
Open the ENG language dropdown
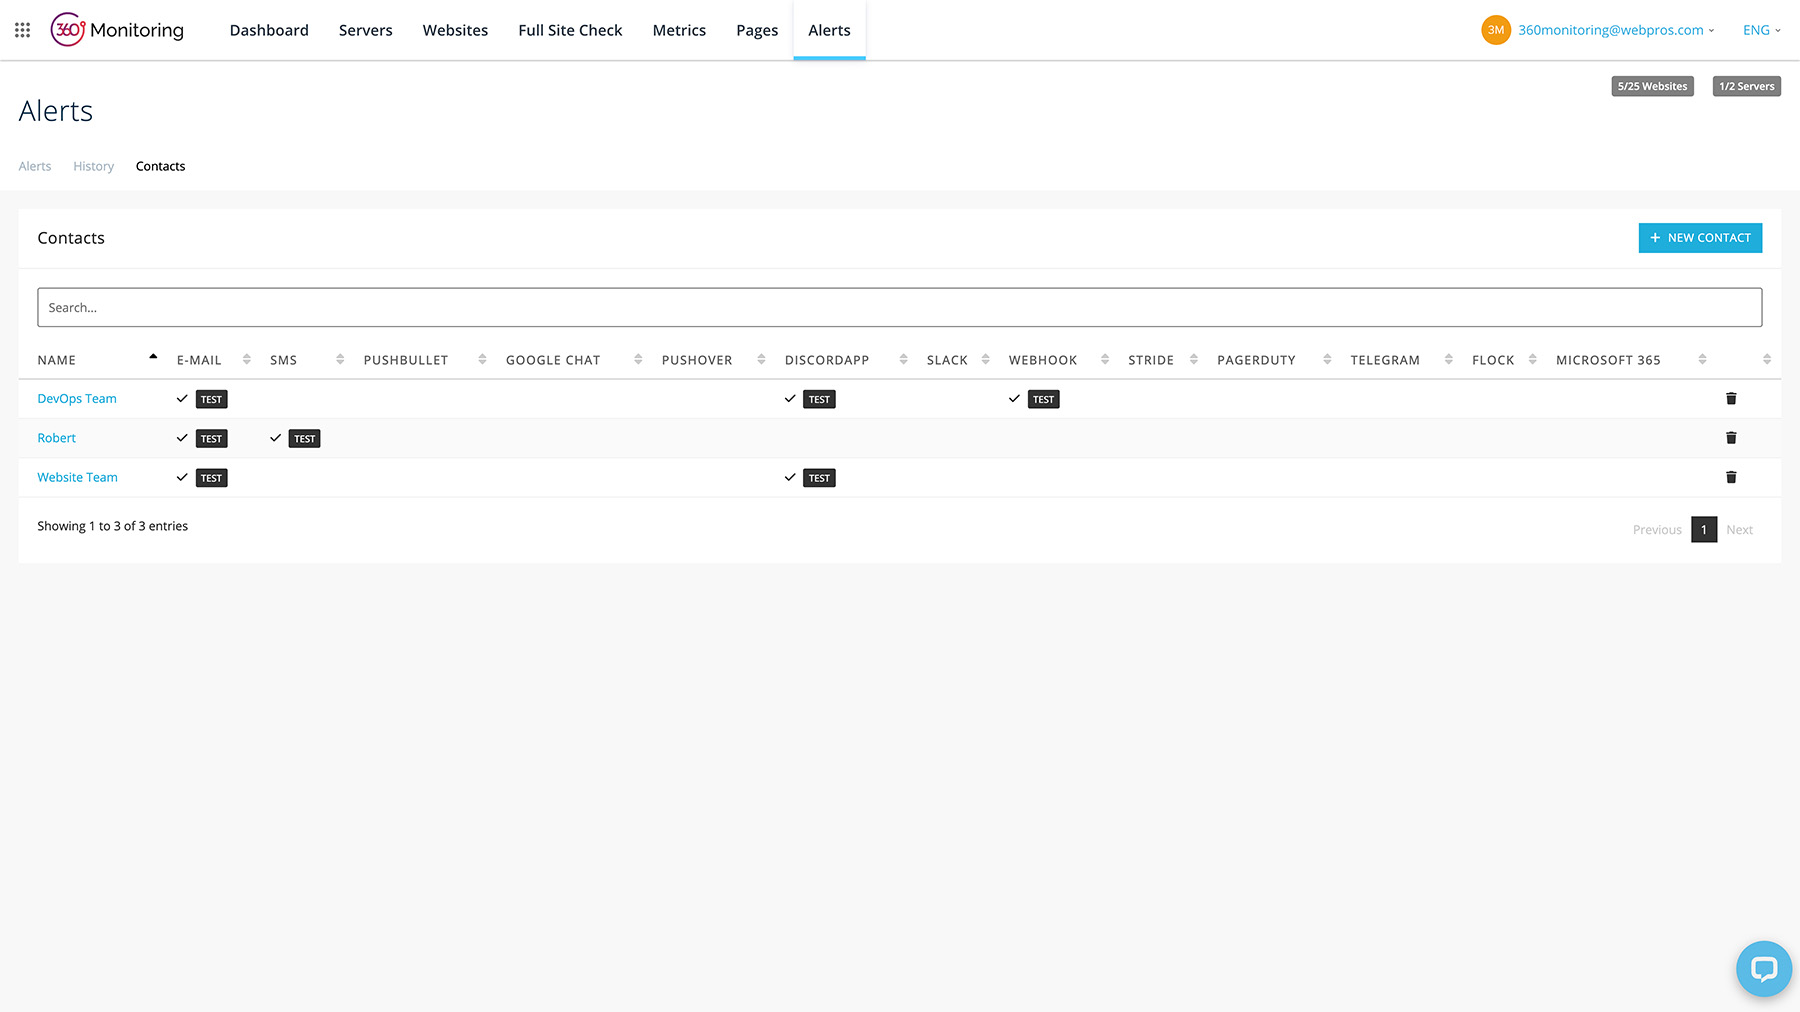tap(1761, 30)
